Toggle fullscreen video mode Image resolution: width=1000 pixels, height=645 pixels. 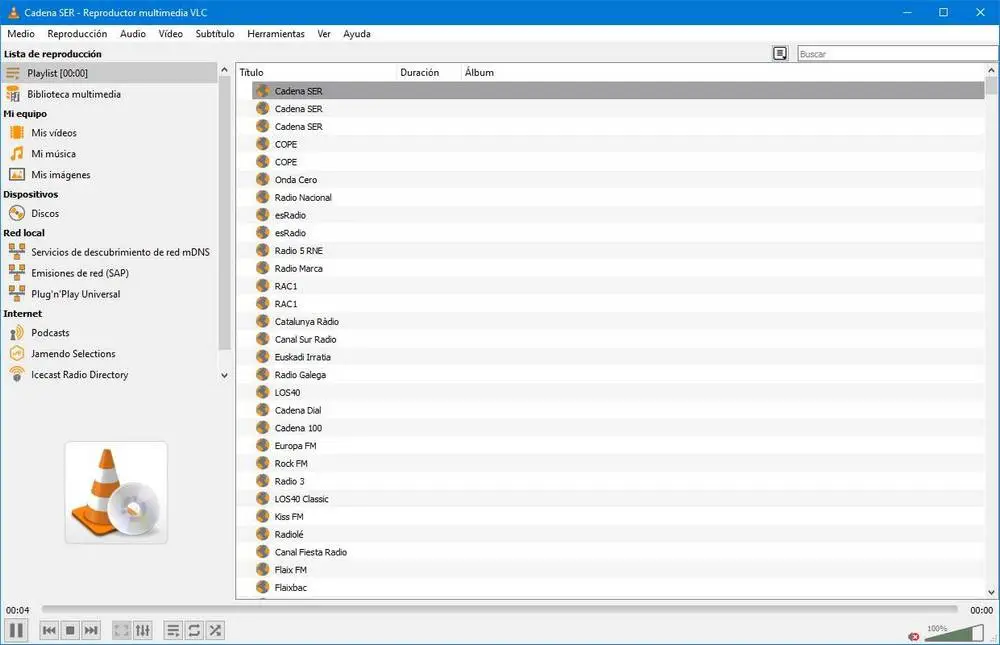tap(121, 630)
